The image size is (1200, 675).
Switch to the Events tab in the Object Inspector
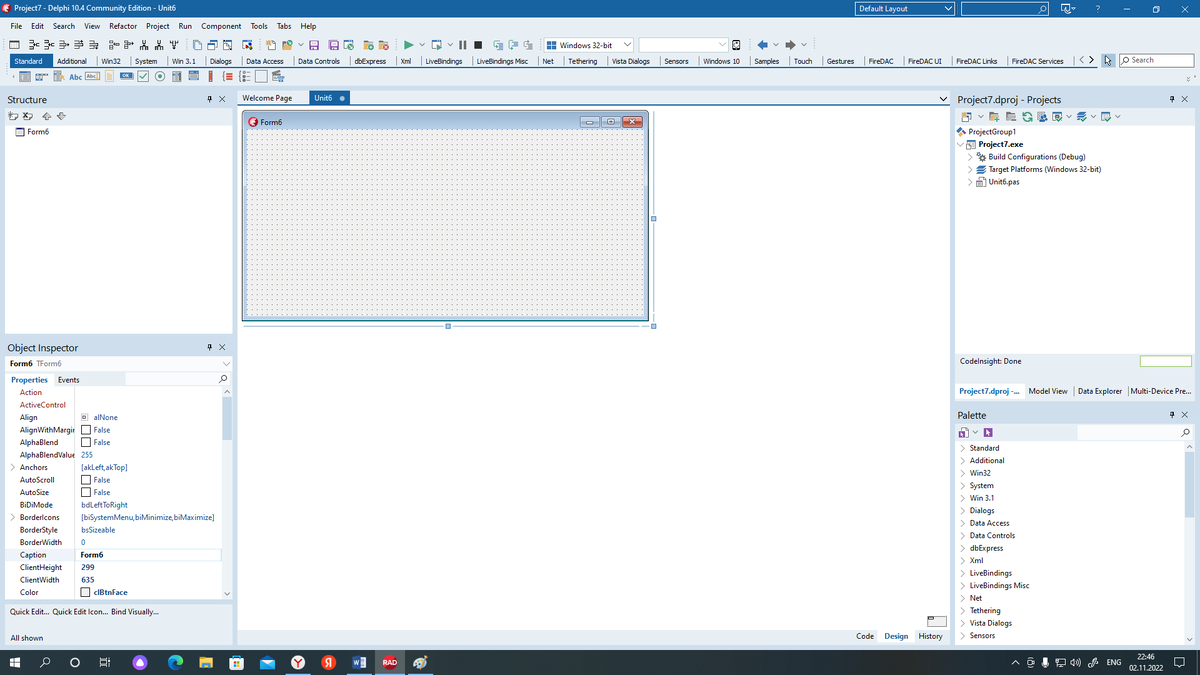coord(68,380)
